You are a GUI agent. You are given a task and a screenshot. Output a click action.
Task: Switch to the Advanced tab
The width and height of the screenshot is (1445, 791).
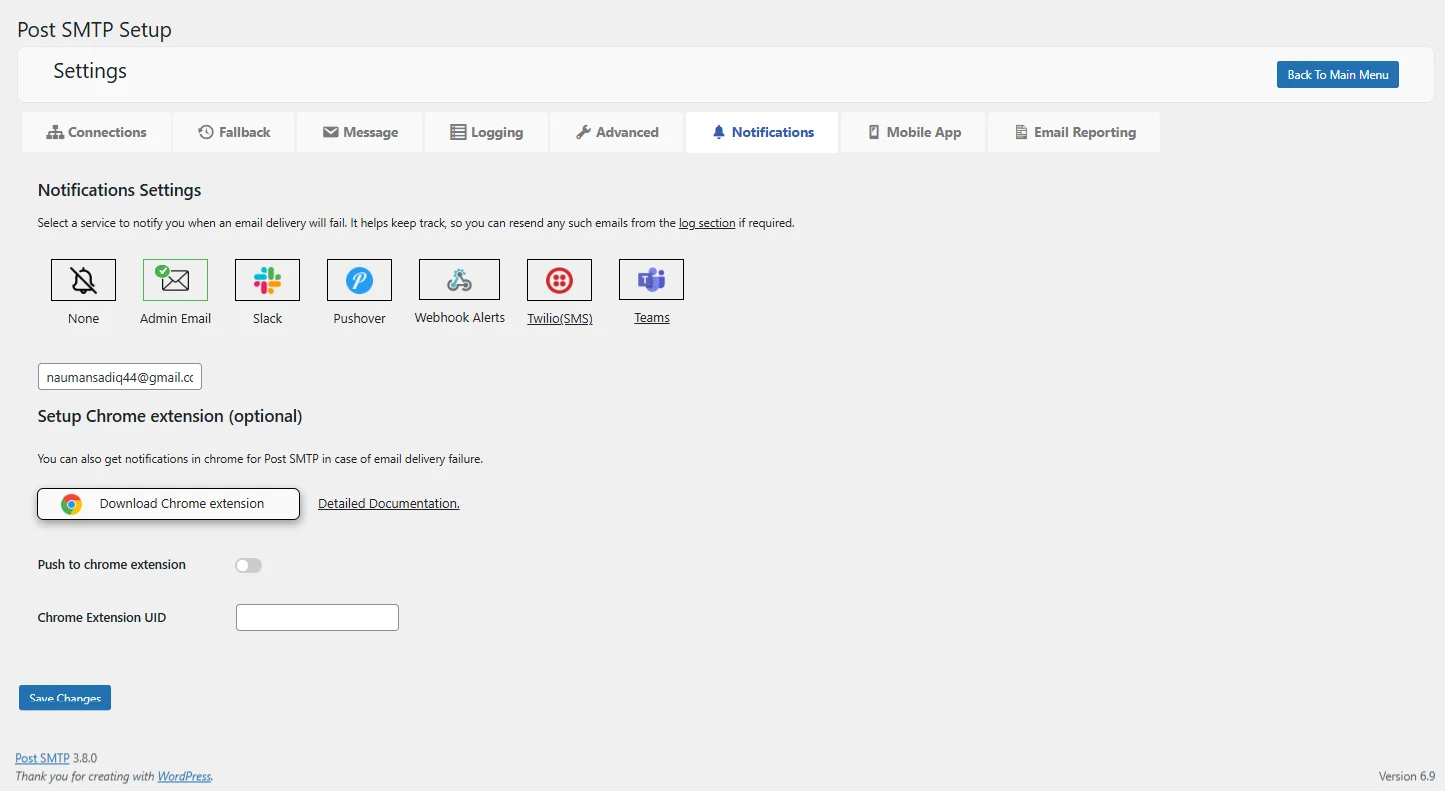[616, 131]
